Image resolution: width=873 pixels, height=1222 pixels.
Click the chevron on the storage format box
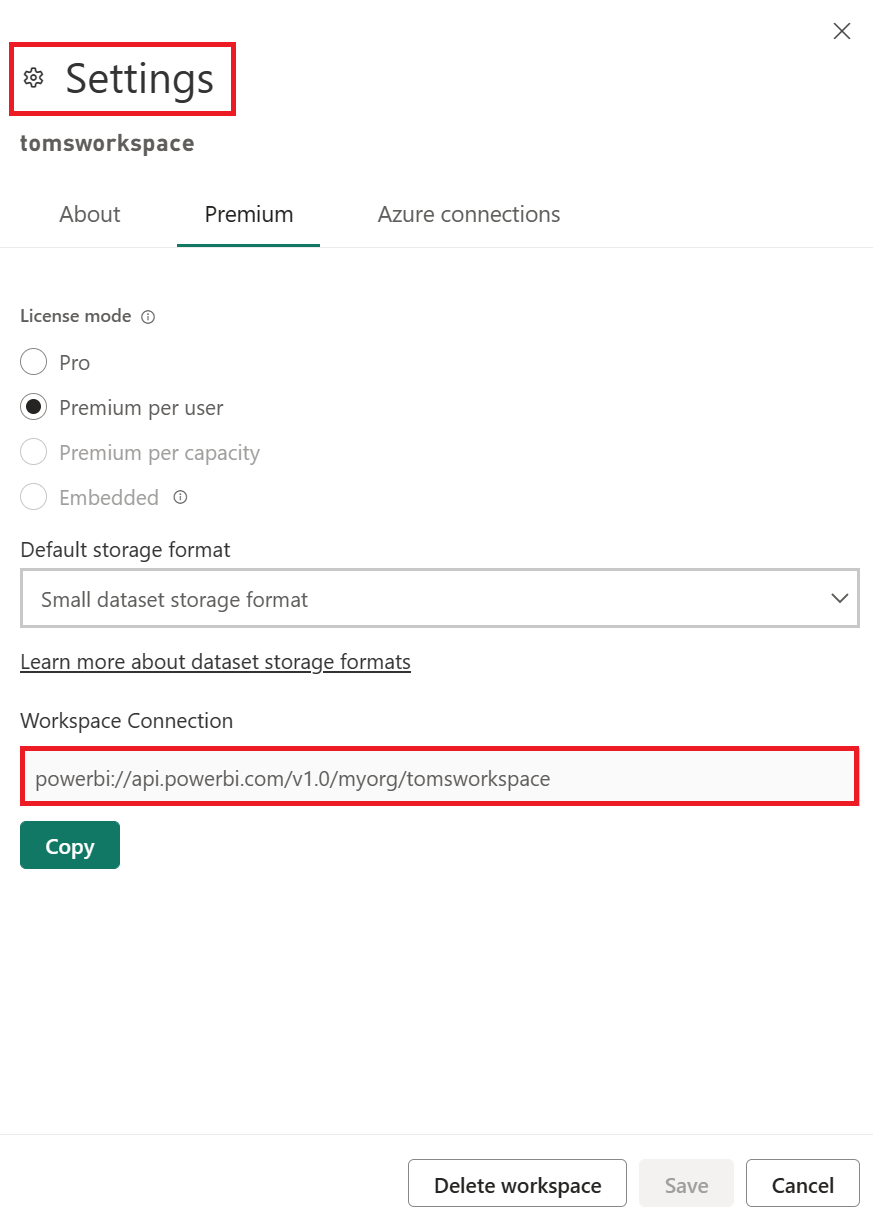pos(840,598)
